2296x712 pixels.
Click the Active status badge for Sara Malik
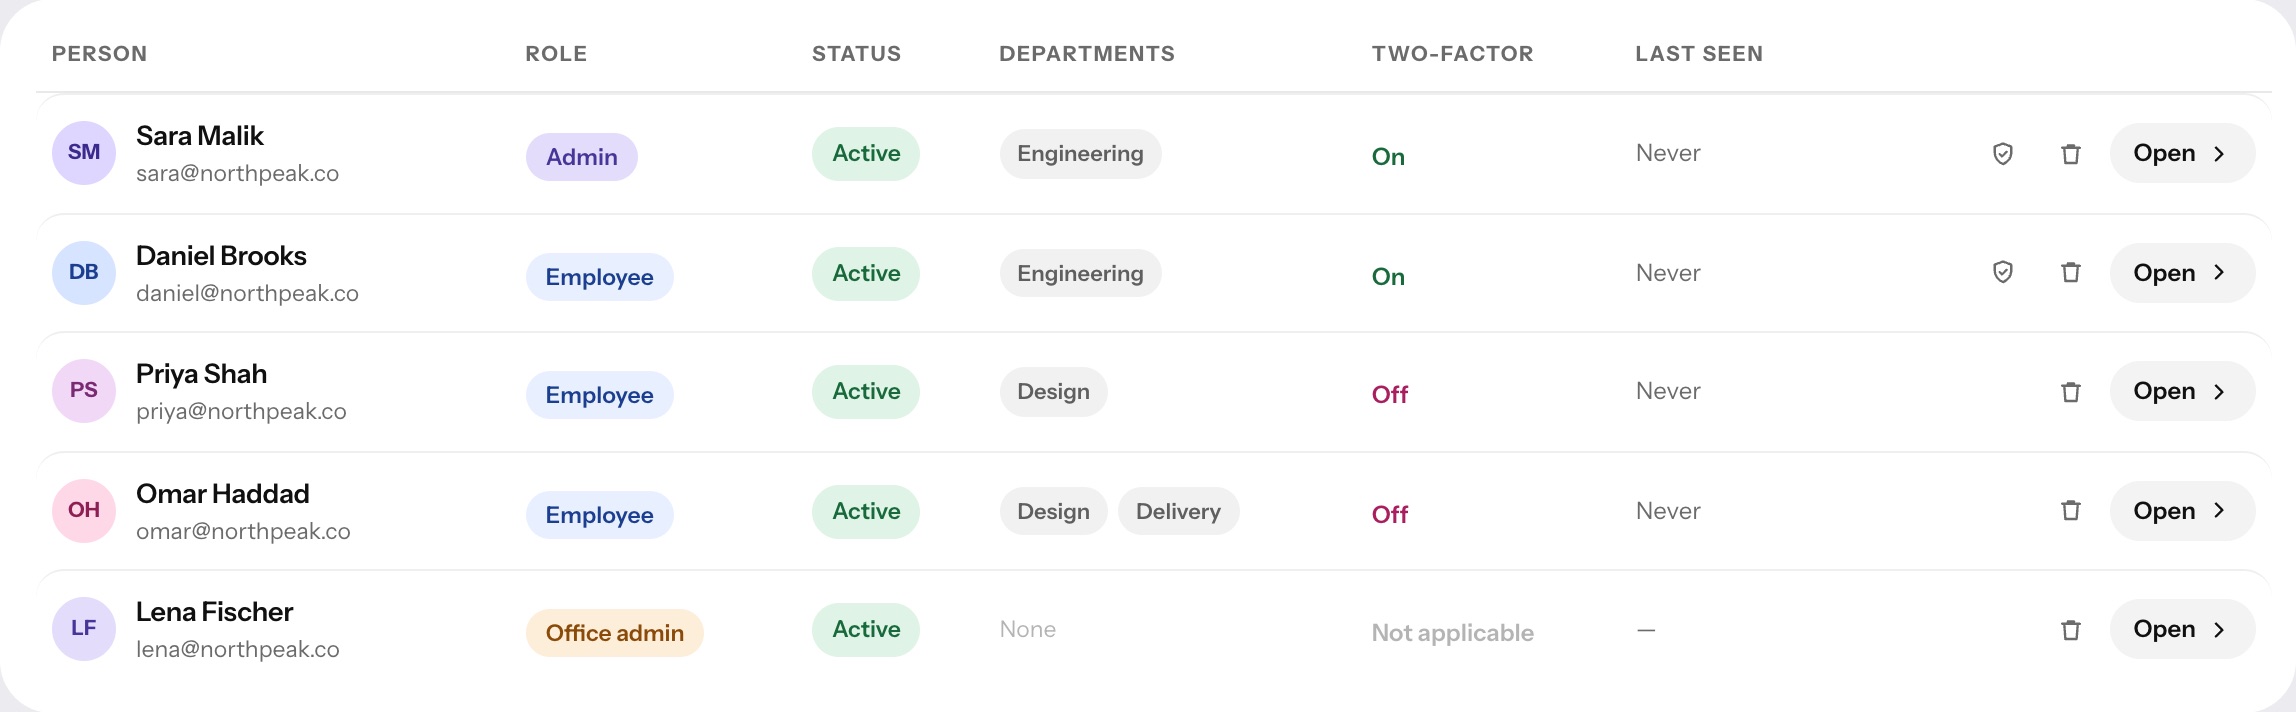866,153
